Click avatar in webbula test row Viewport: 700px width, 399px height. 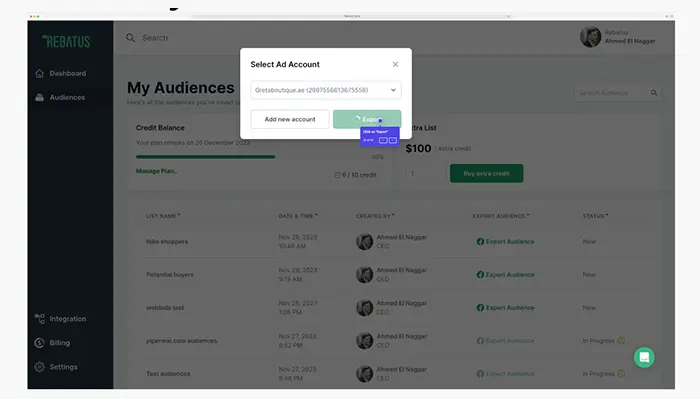click(x=364, y=308)
